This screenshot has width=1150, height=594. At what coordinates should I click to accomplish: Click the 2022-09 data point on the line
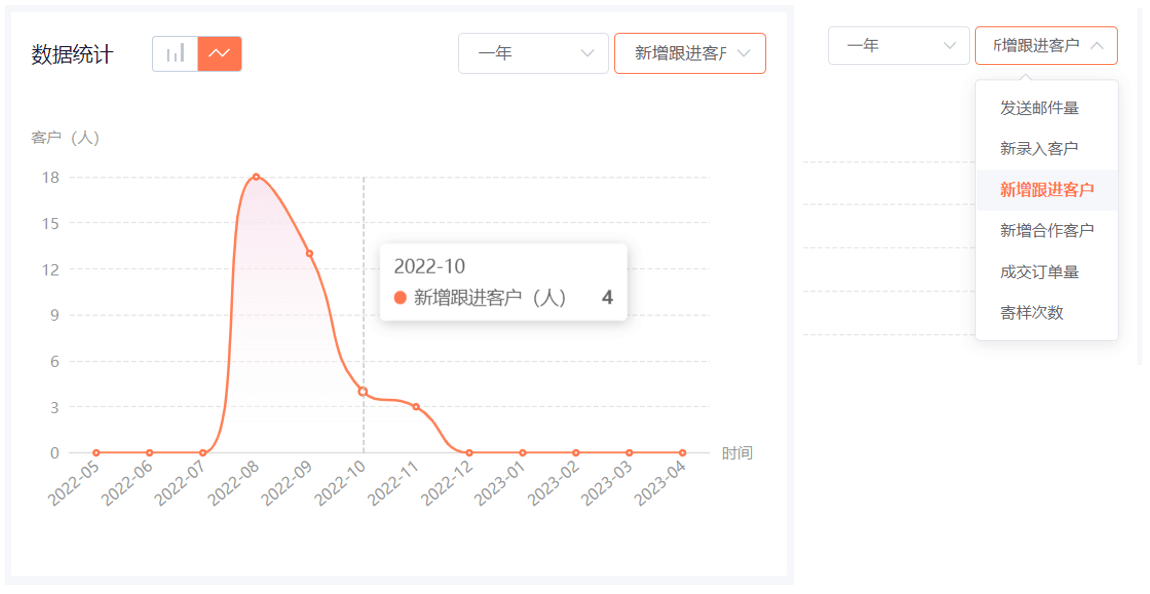[309, 253]
